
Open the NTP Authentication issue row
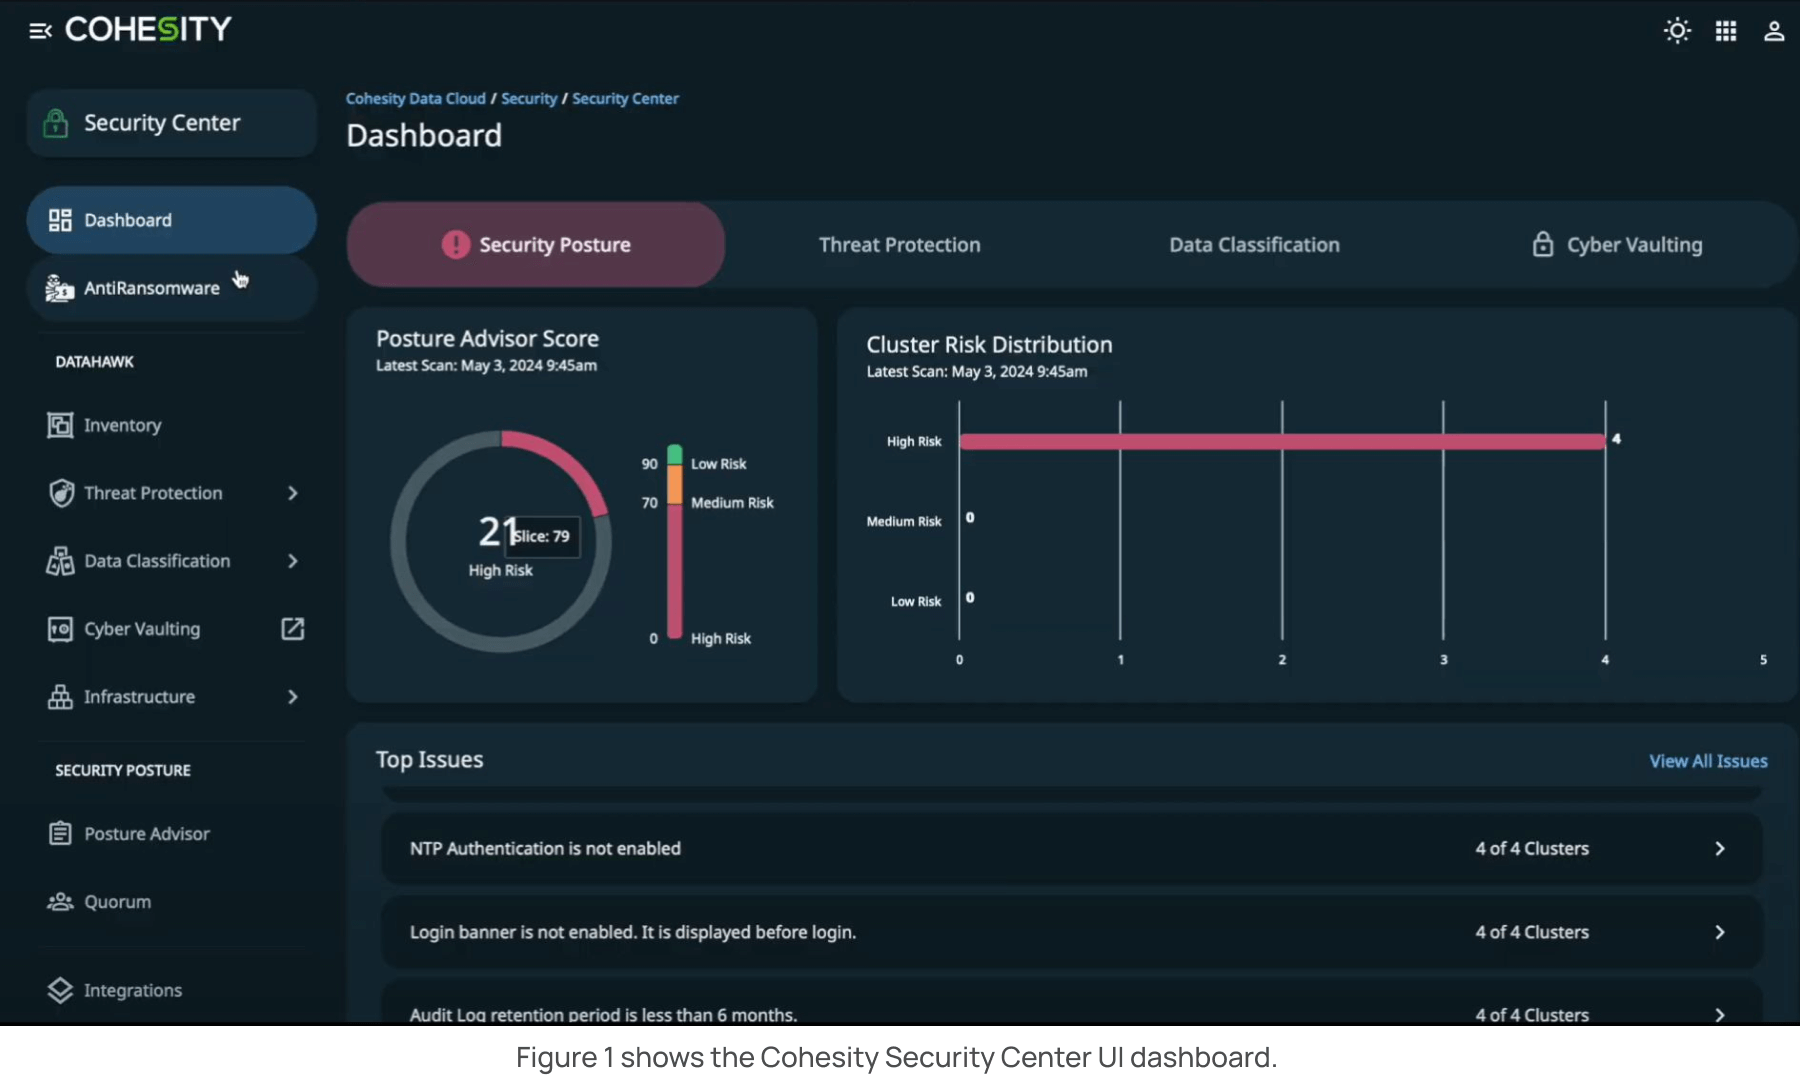pos(1070,849)
